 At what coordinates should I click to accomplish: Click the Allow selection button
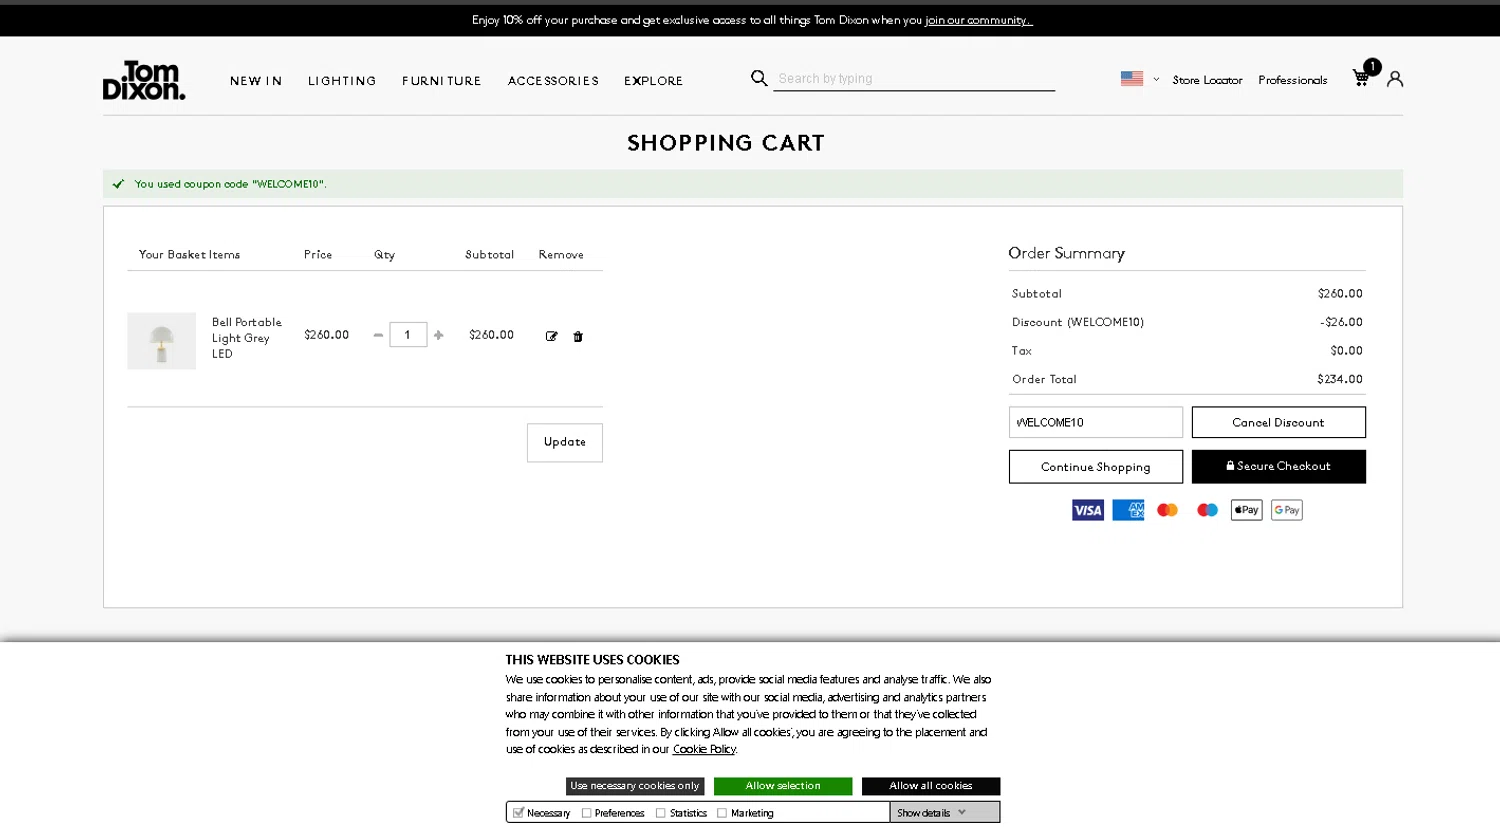[783, 786]
